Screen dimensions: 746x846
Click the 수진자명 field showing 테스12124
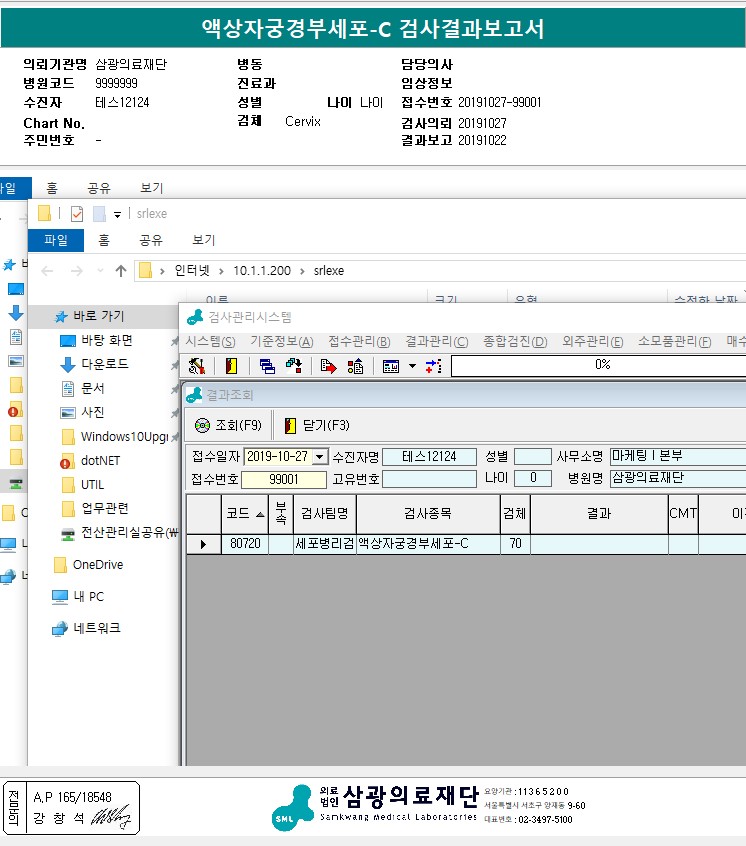tap(429, 457)
